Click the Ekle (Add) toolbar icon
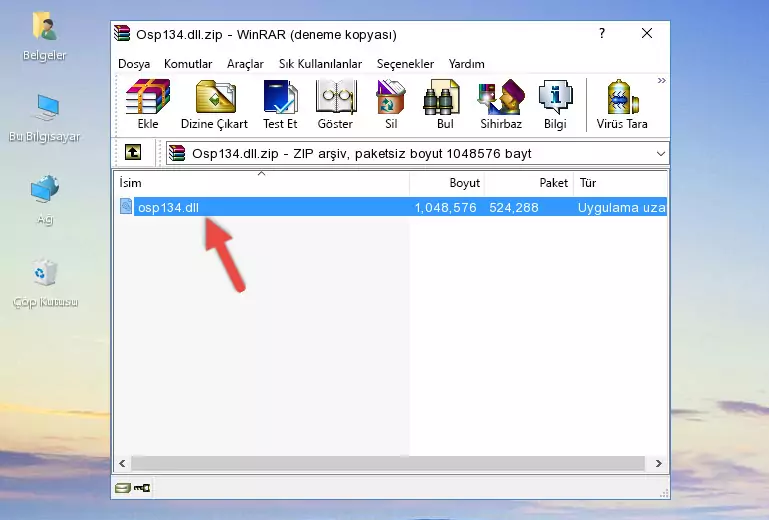The image size is (769, 520). (x=148, y=104)
